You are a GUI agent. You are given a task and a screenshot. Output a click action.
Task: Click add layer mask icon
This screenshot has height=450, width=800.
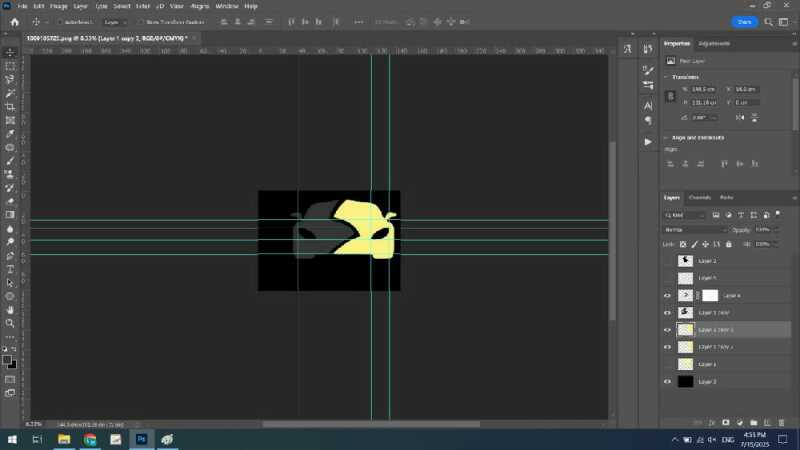[x=726, y=422]
